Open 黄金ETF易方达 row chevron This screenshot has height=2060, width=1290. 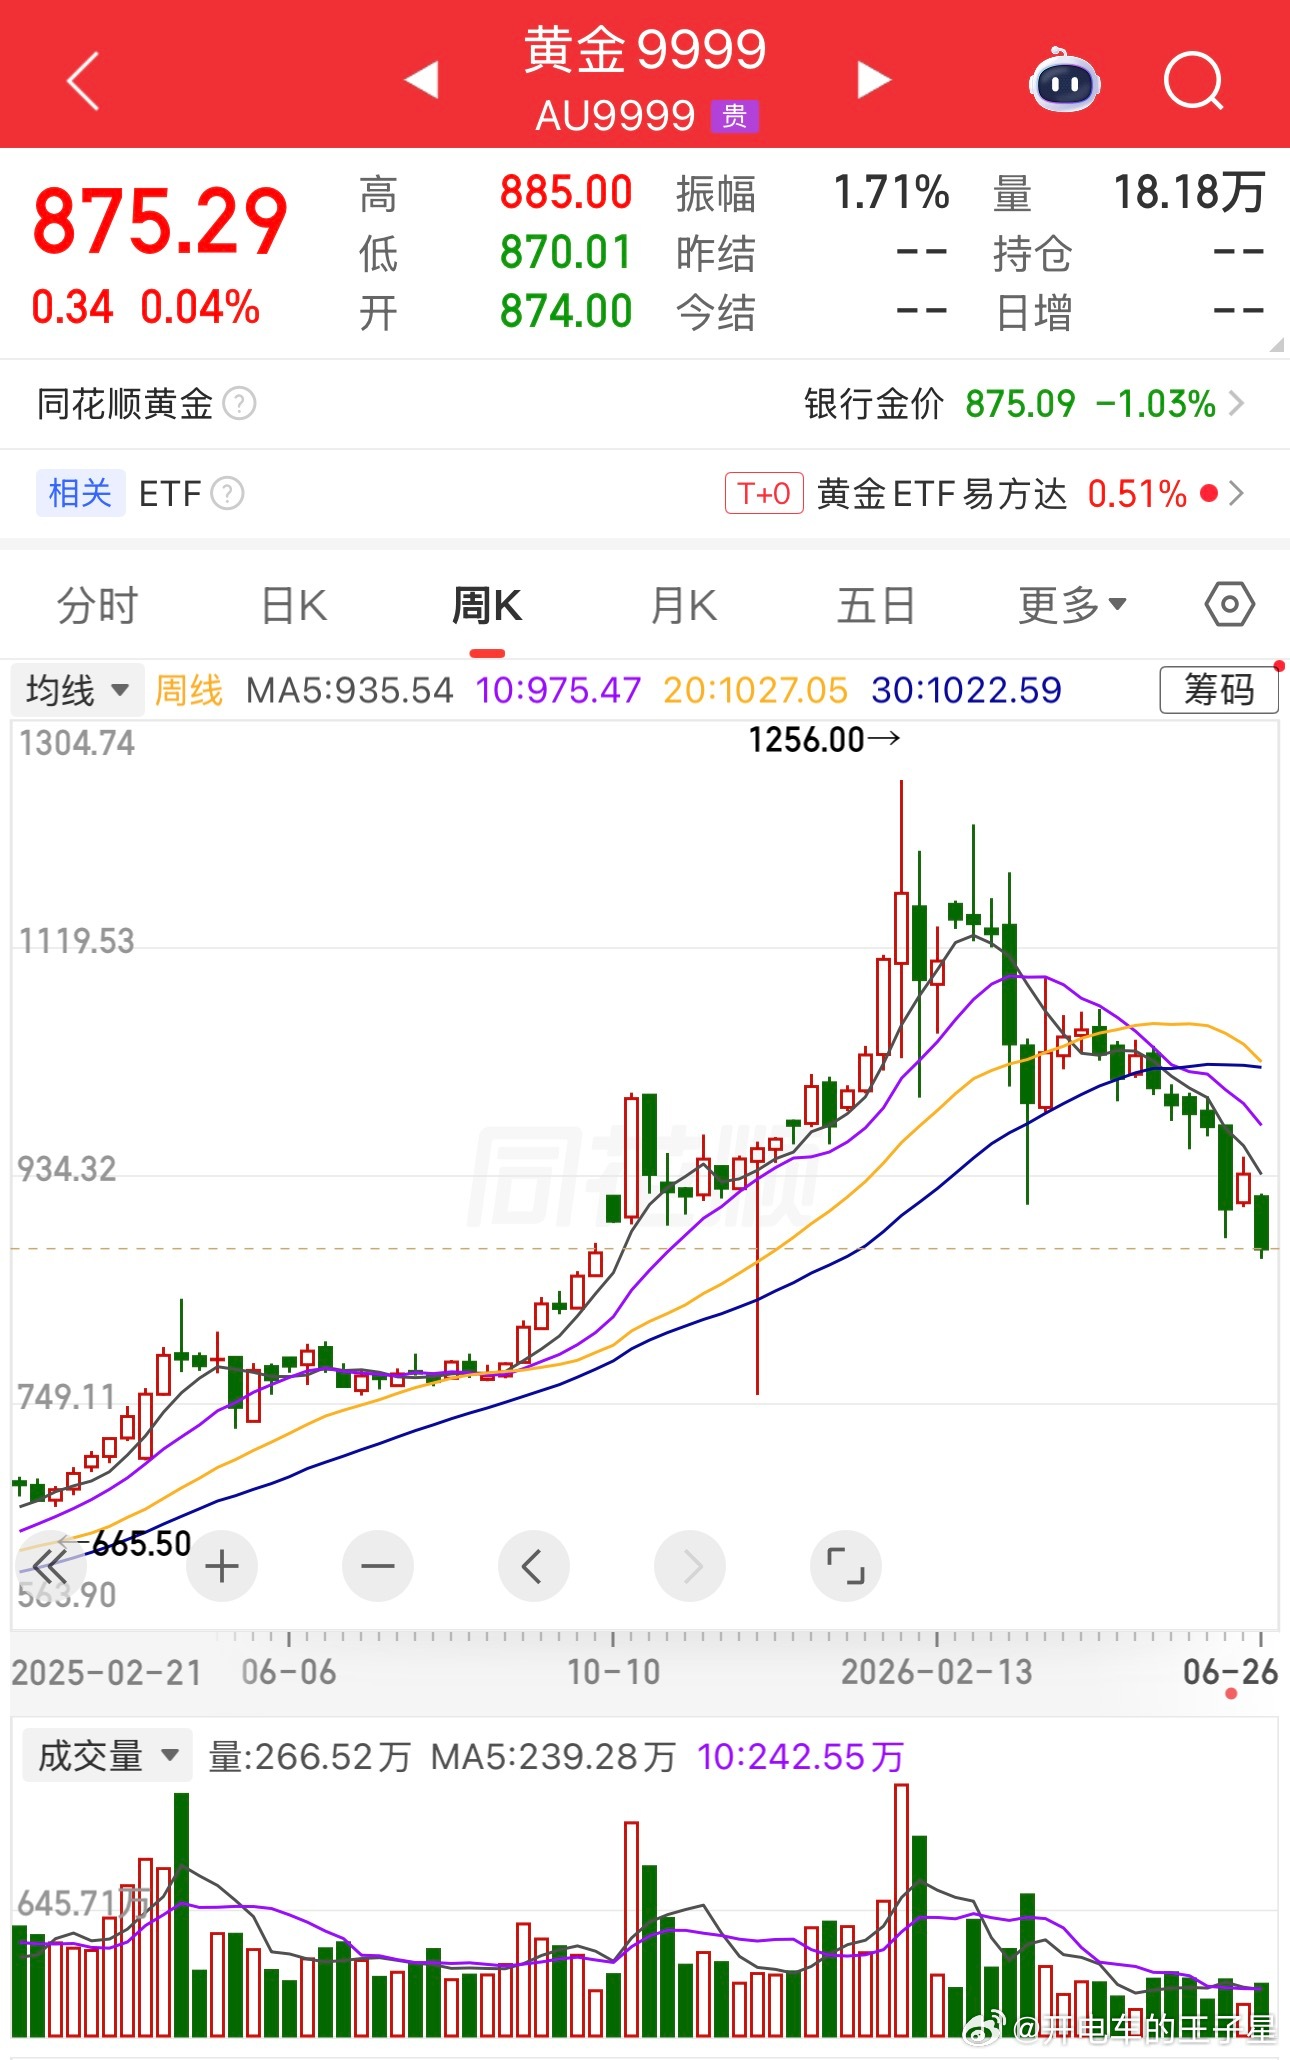tap(1237, 493)
